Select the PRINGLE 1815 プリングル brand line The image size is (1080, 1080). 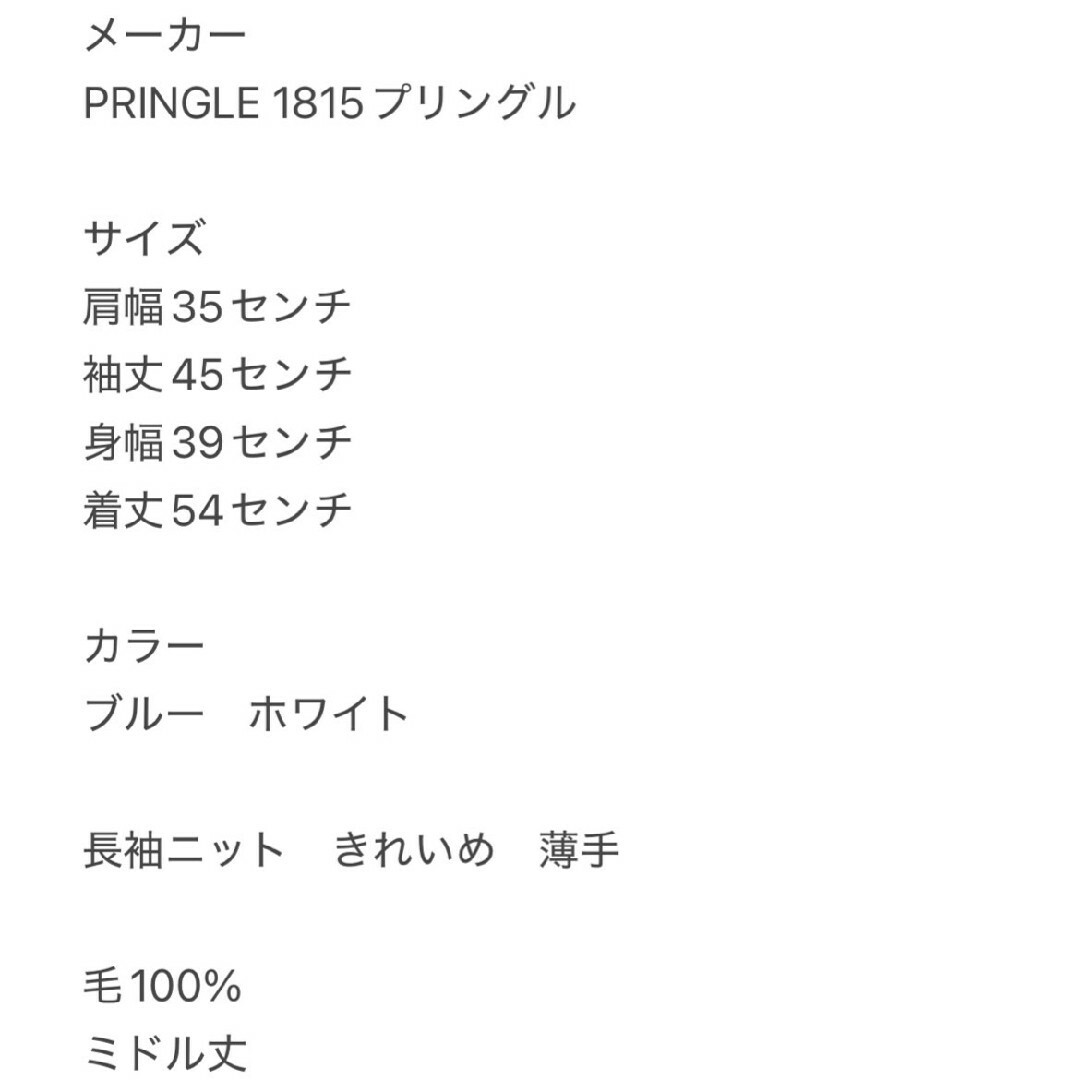click(x=329, y=103)
